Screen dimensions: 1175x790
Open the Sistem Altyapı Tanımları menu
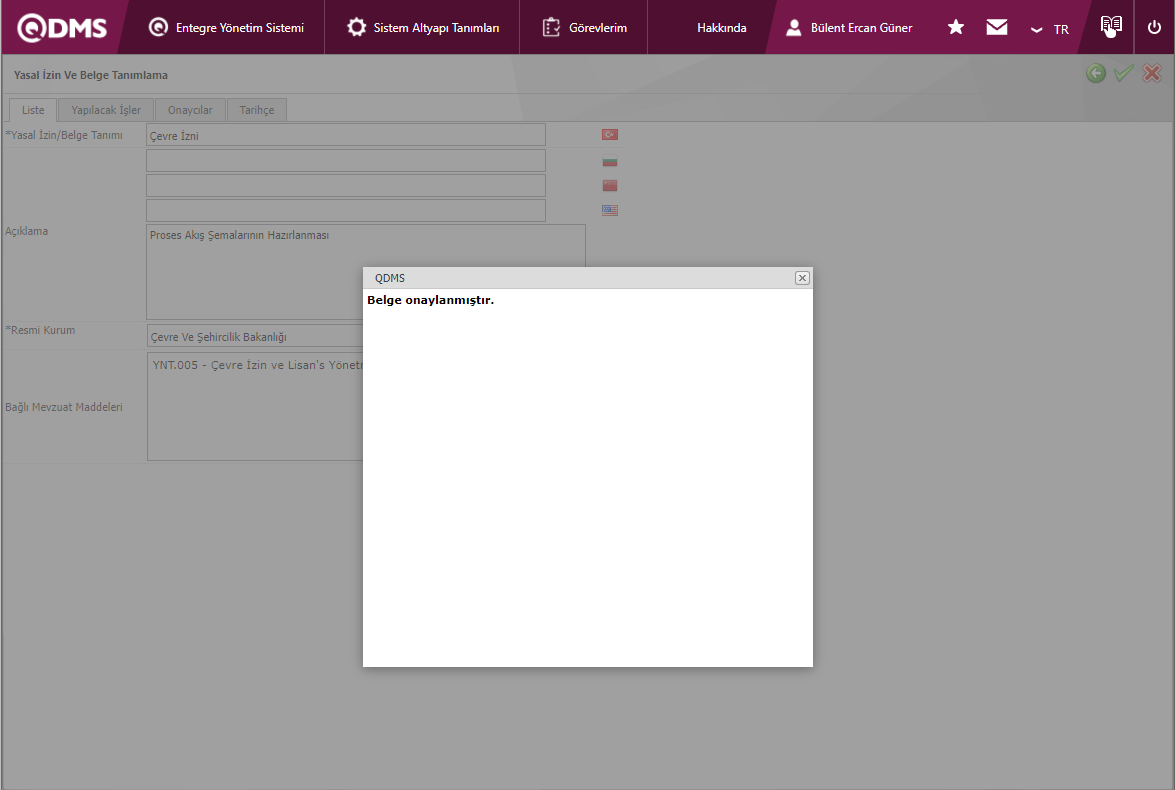tap(423, 28)
